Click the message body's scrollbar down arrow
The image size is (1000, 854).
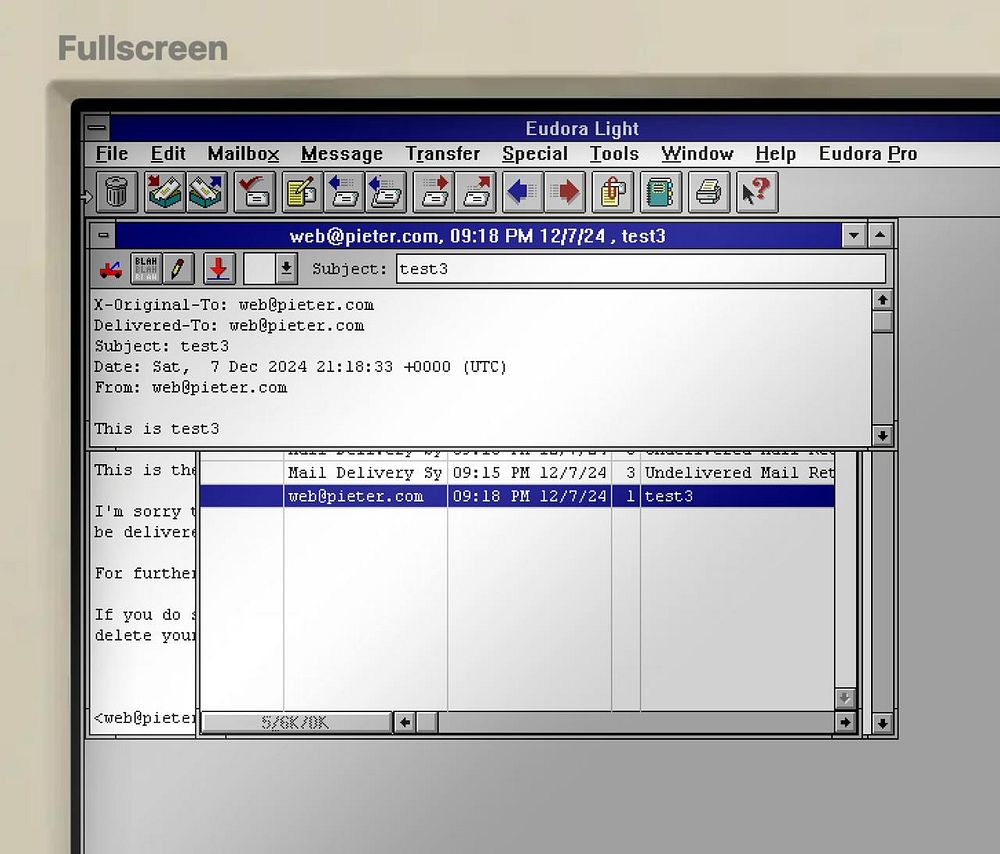882,436
